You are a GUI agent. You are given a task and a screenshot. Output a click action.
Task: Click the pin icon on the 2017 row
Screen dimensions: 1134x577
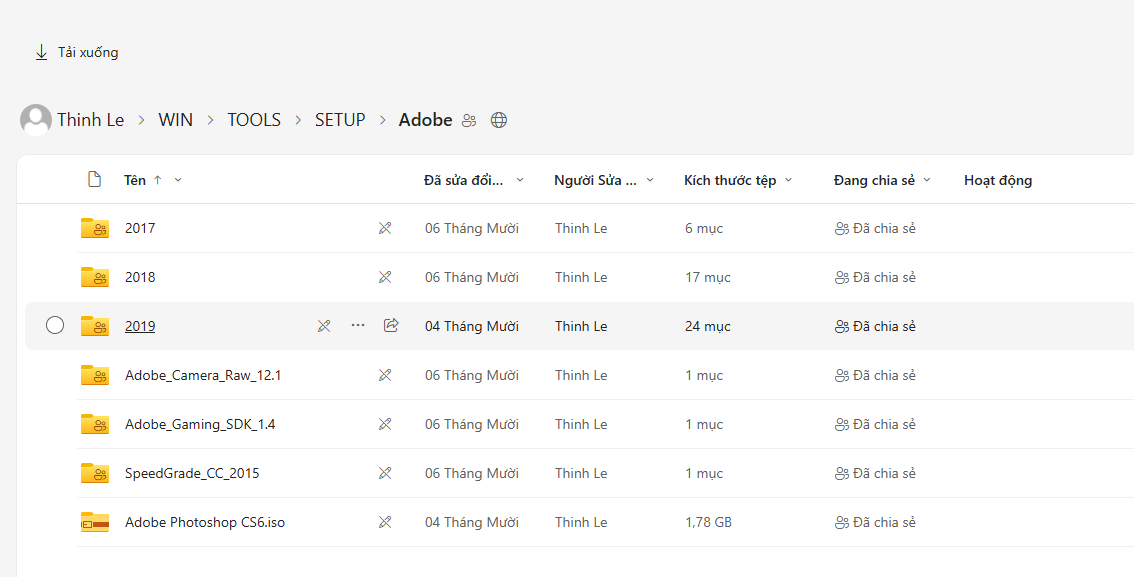(385, 228)
